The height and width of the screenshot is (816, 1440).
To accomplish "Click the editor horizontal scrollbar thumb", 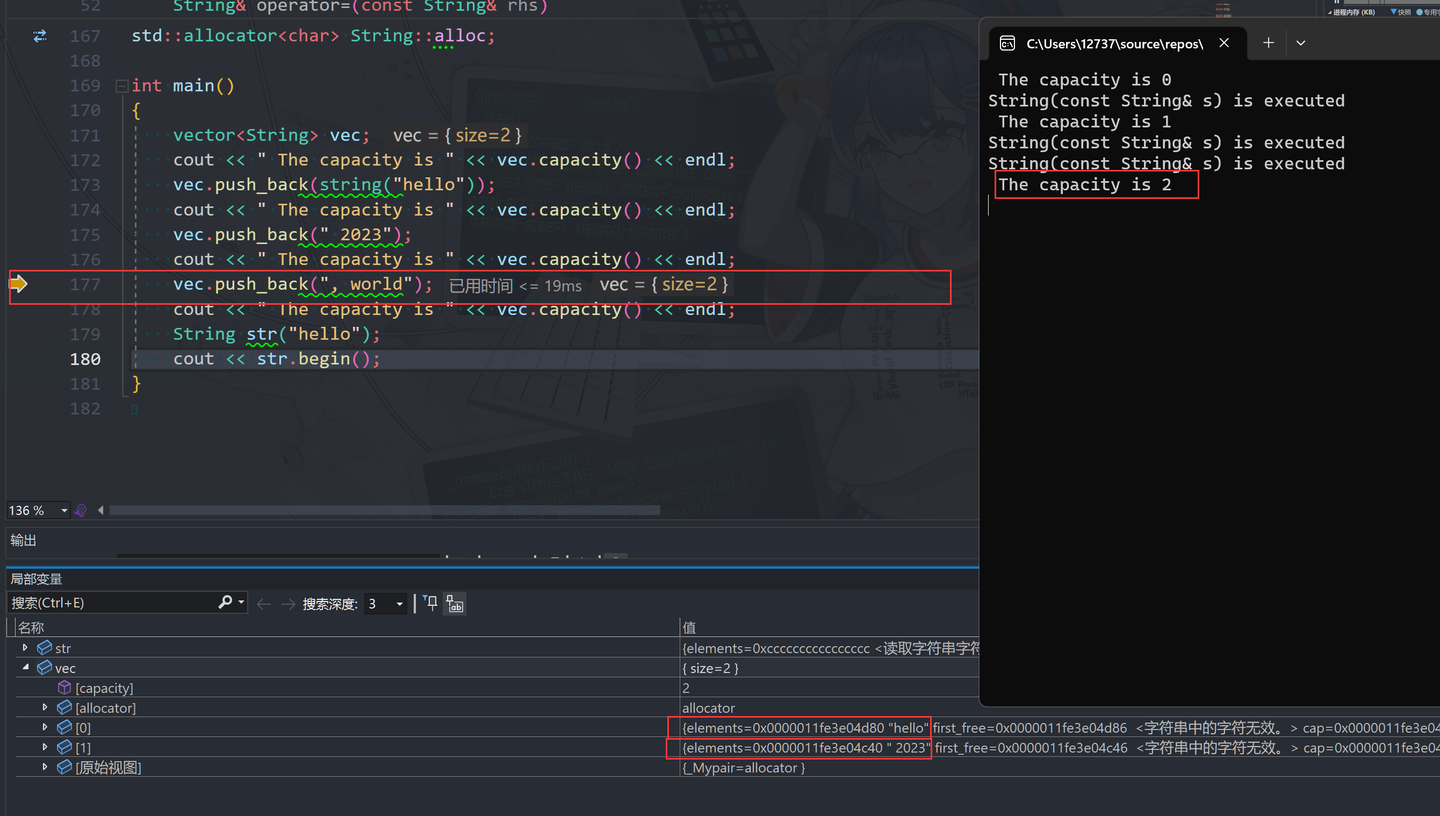I will (x=384, y=510).
